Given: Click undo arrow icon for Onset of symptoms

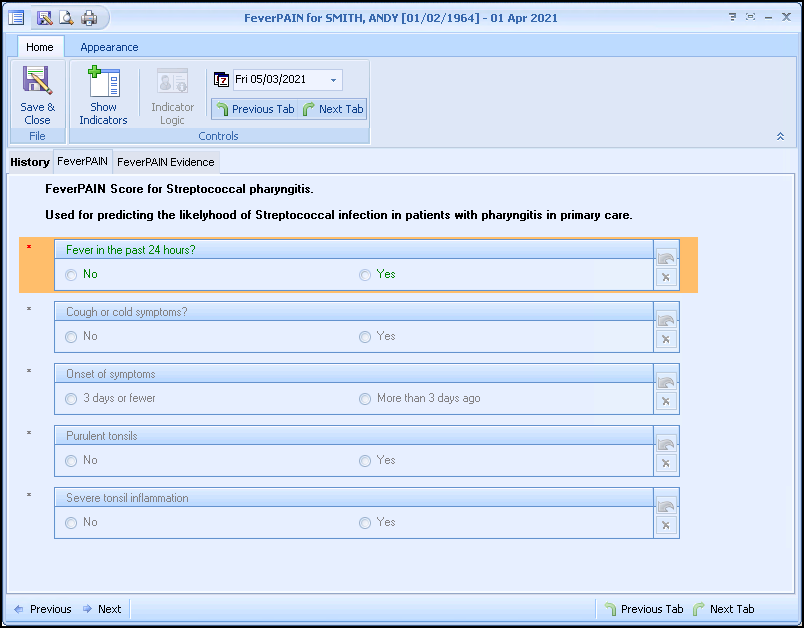Looking at the screenshot, I should [x=666, y=382].
